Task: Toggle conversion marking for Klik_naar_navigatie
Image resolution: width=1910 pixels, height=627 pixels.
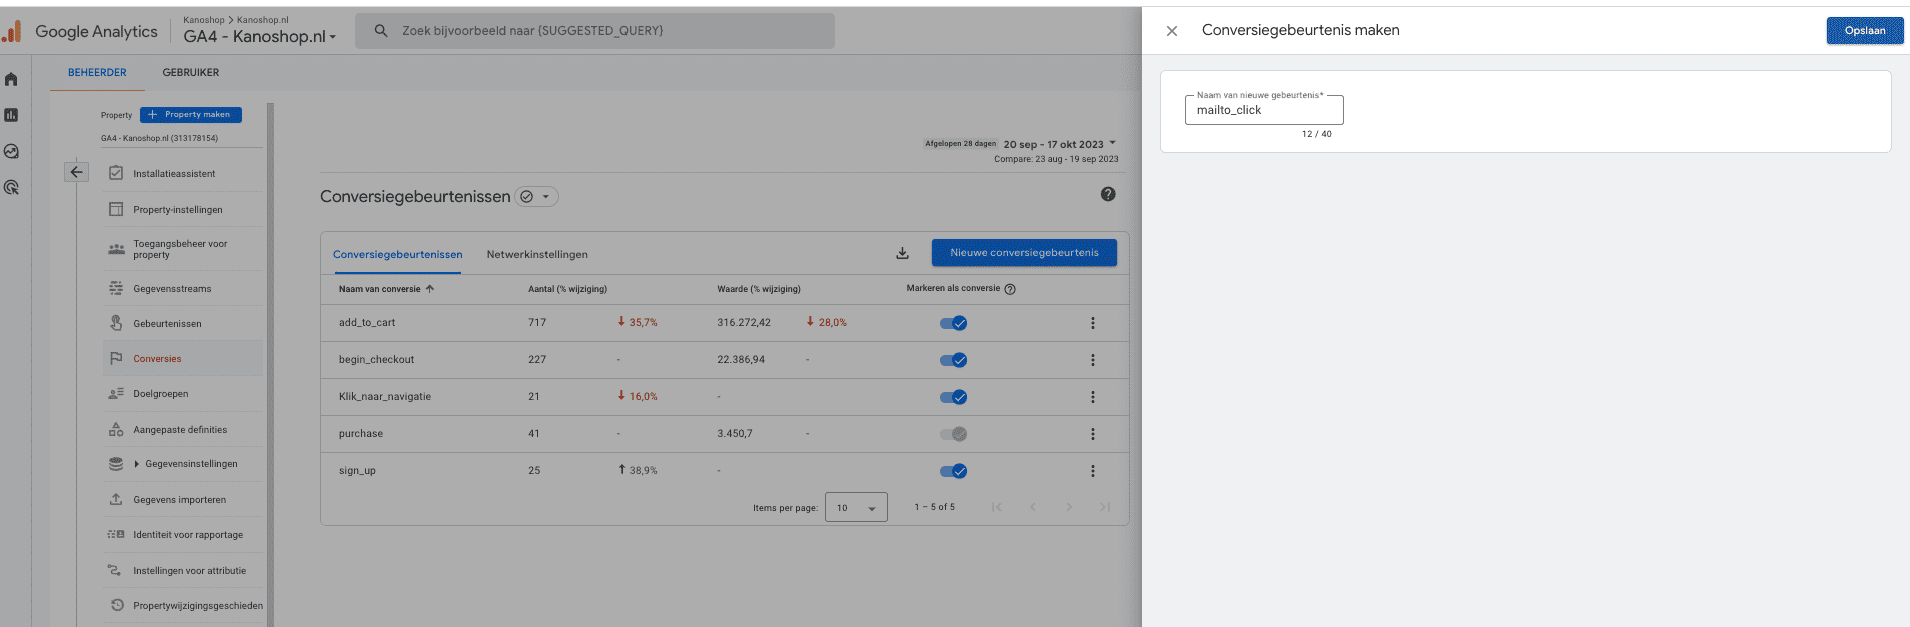Action: tap(953, 397)
